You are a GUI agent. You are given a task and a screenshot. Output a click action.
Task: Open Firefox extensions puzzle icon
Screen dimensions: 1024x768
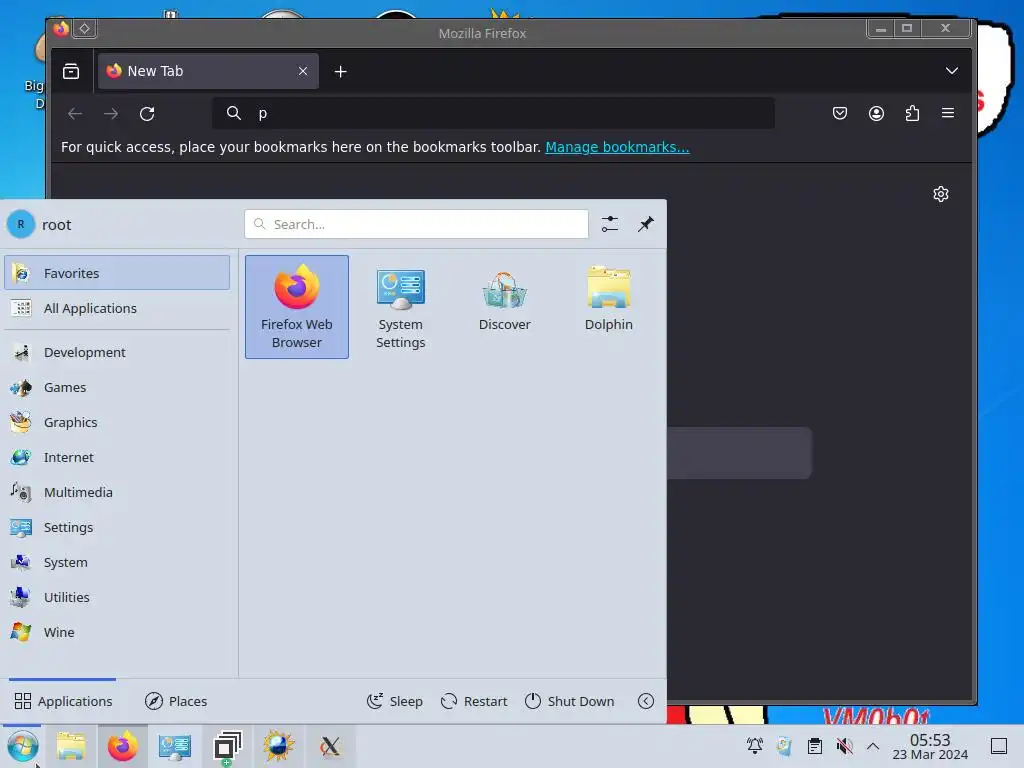912,114
